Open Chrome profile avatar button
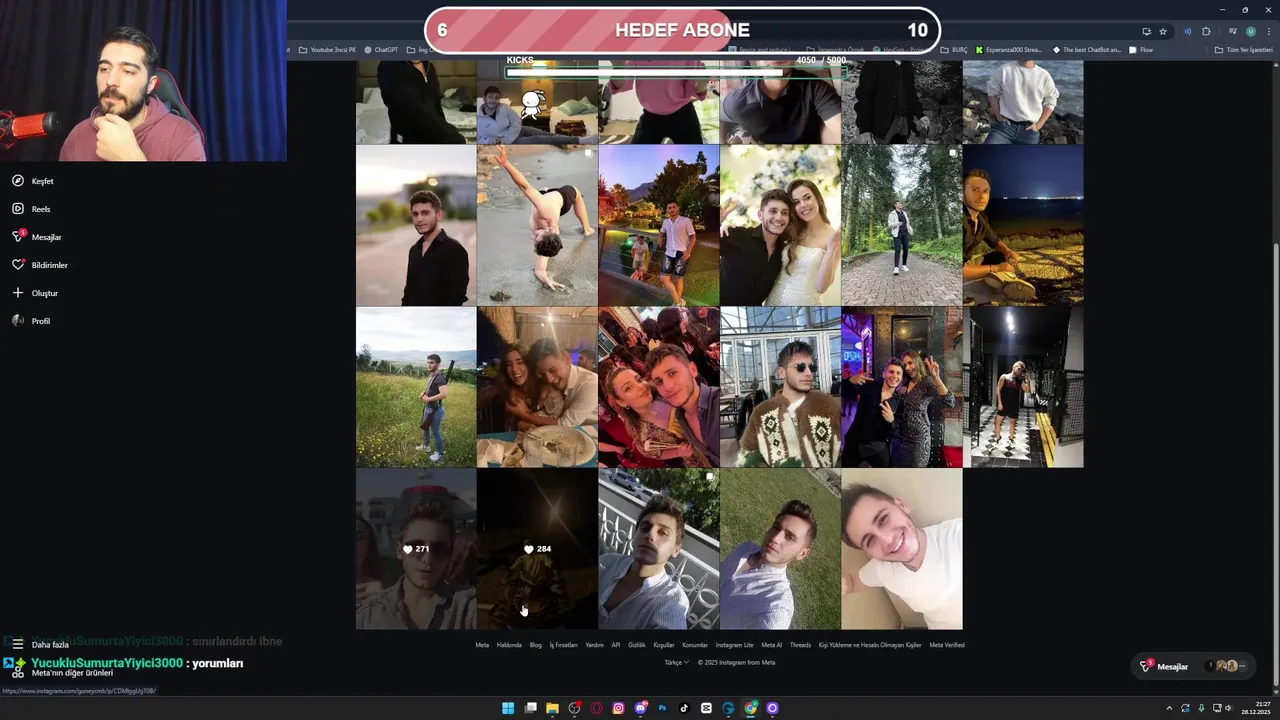This screenshot has width=1280, height=720. point(1250,32)
